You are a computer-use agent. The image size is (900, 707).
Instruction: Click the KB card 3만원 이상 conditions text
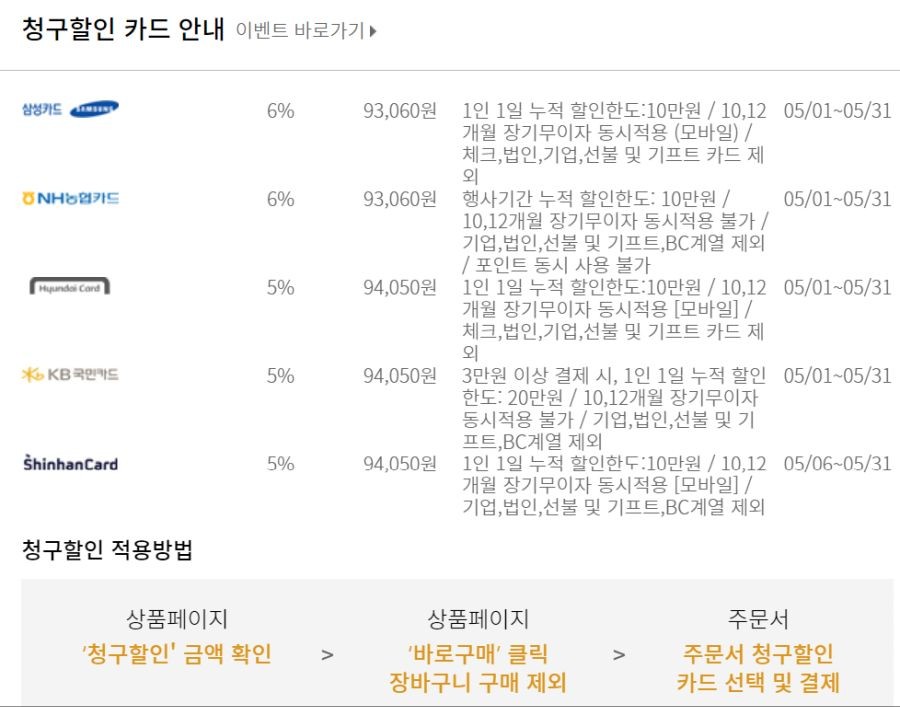click(614, 409)
